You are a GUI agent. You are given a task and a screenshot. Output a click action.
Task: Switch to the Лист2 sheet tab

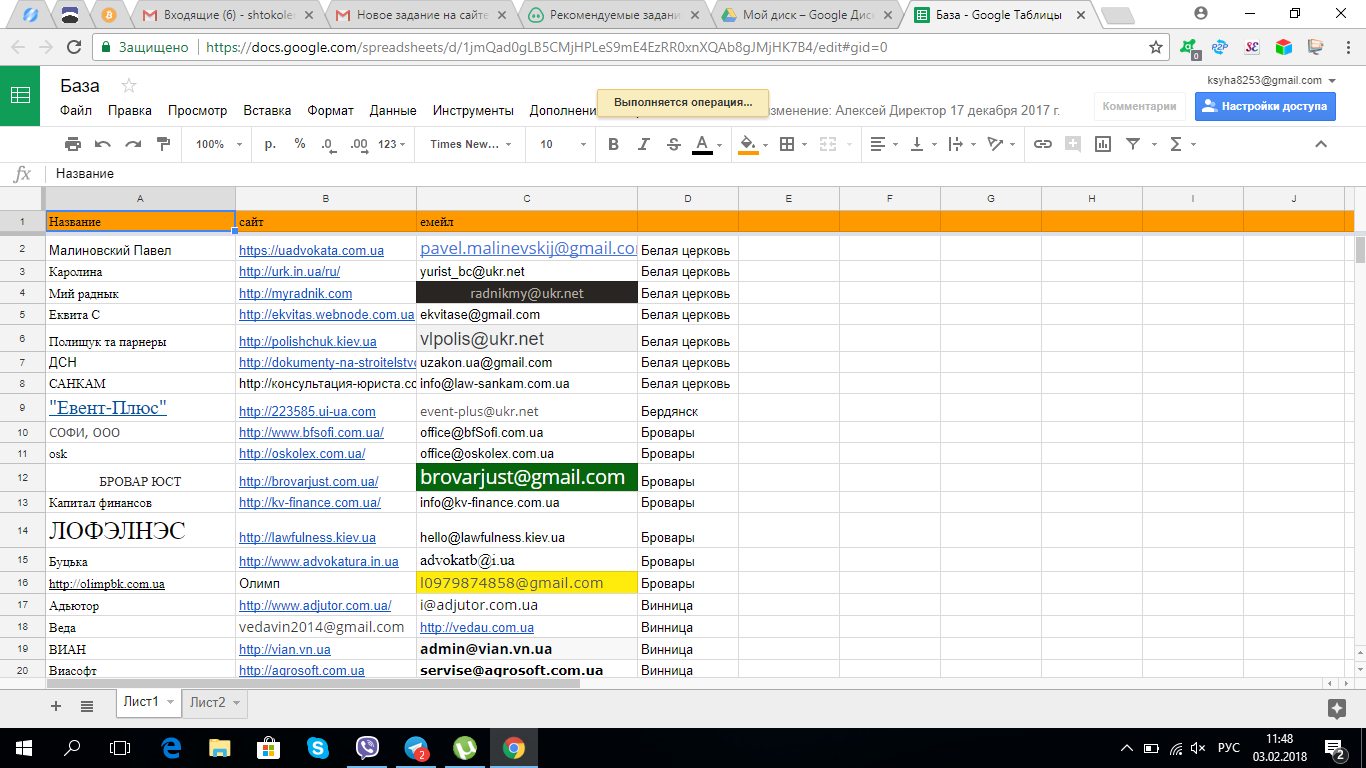(x=216, y=703)
